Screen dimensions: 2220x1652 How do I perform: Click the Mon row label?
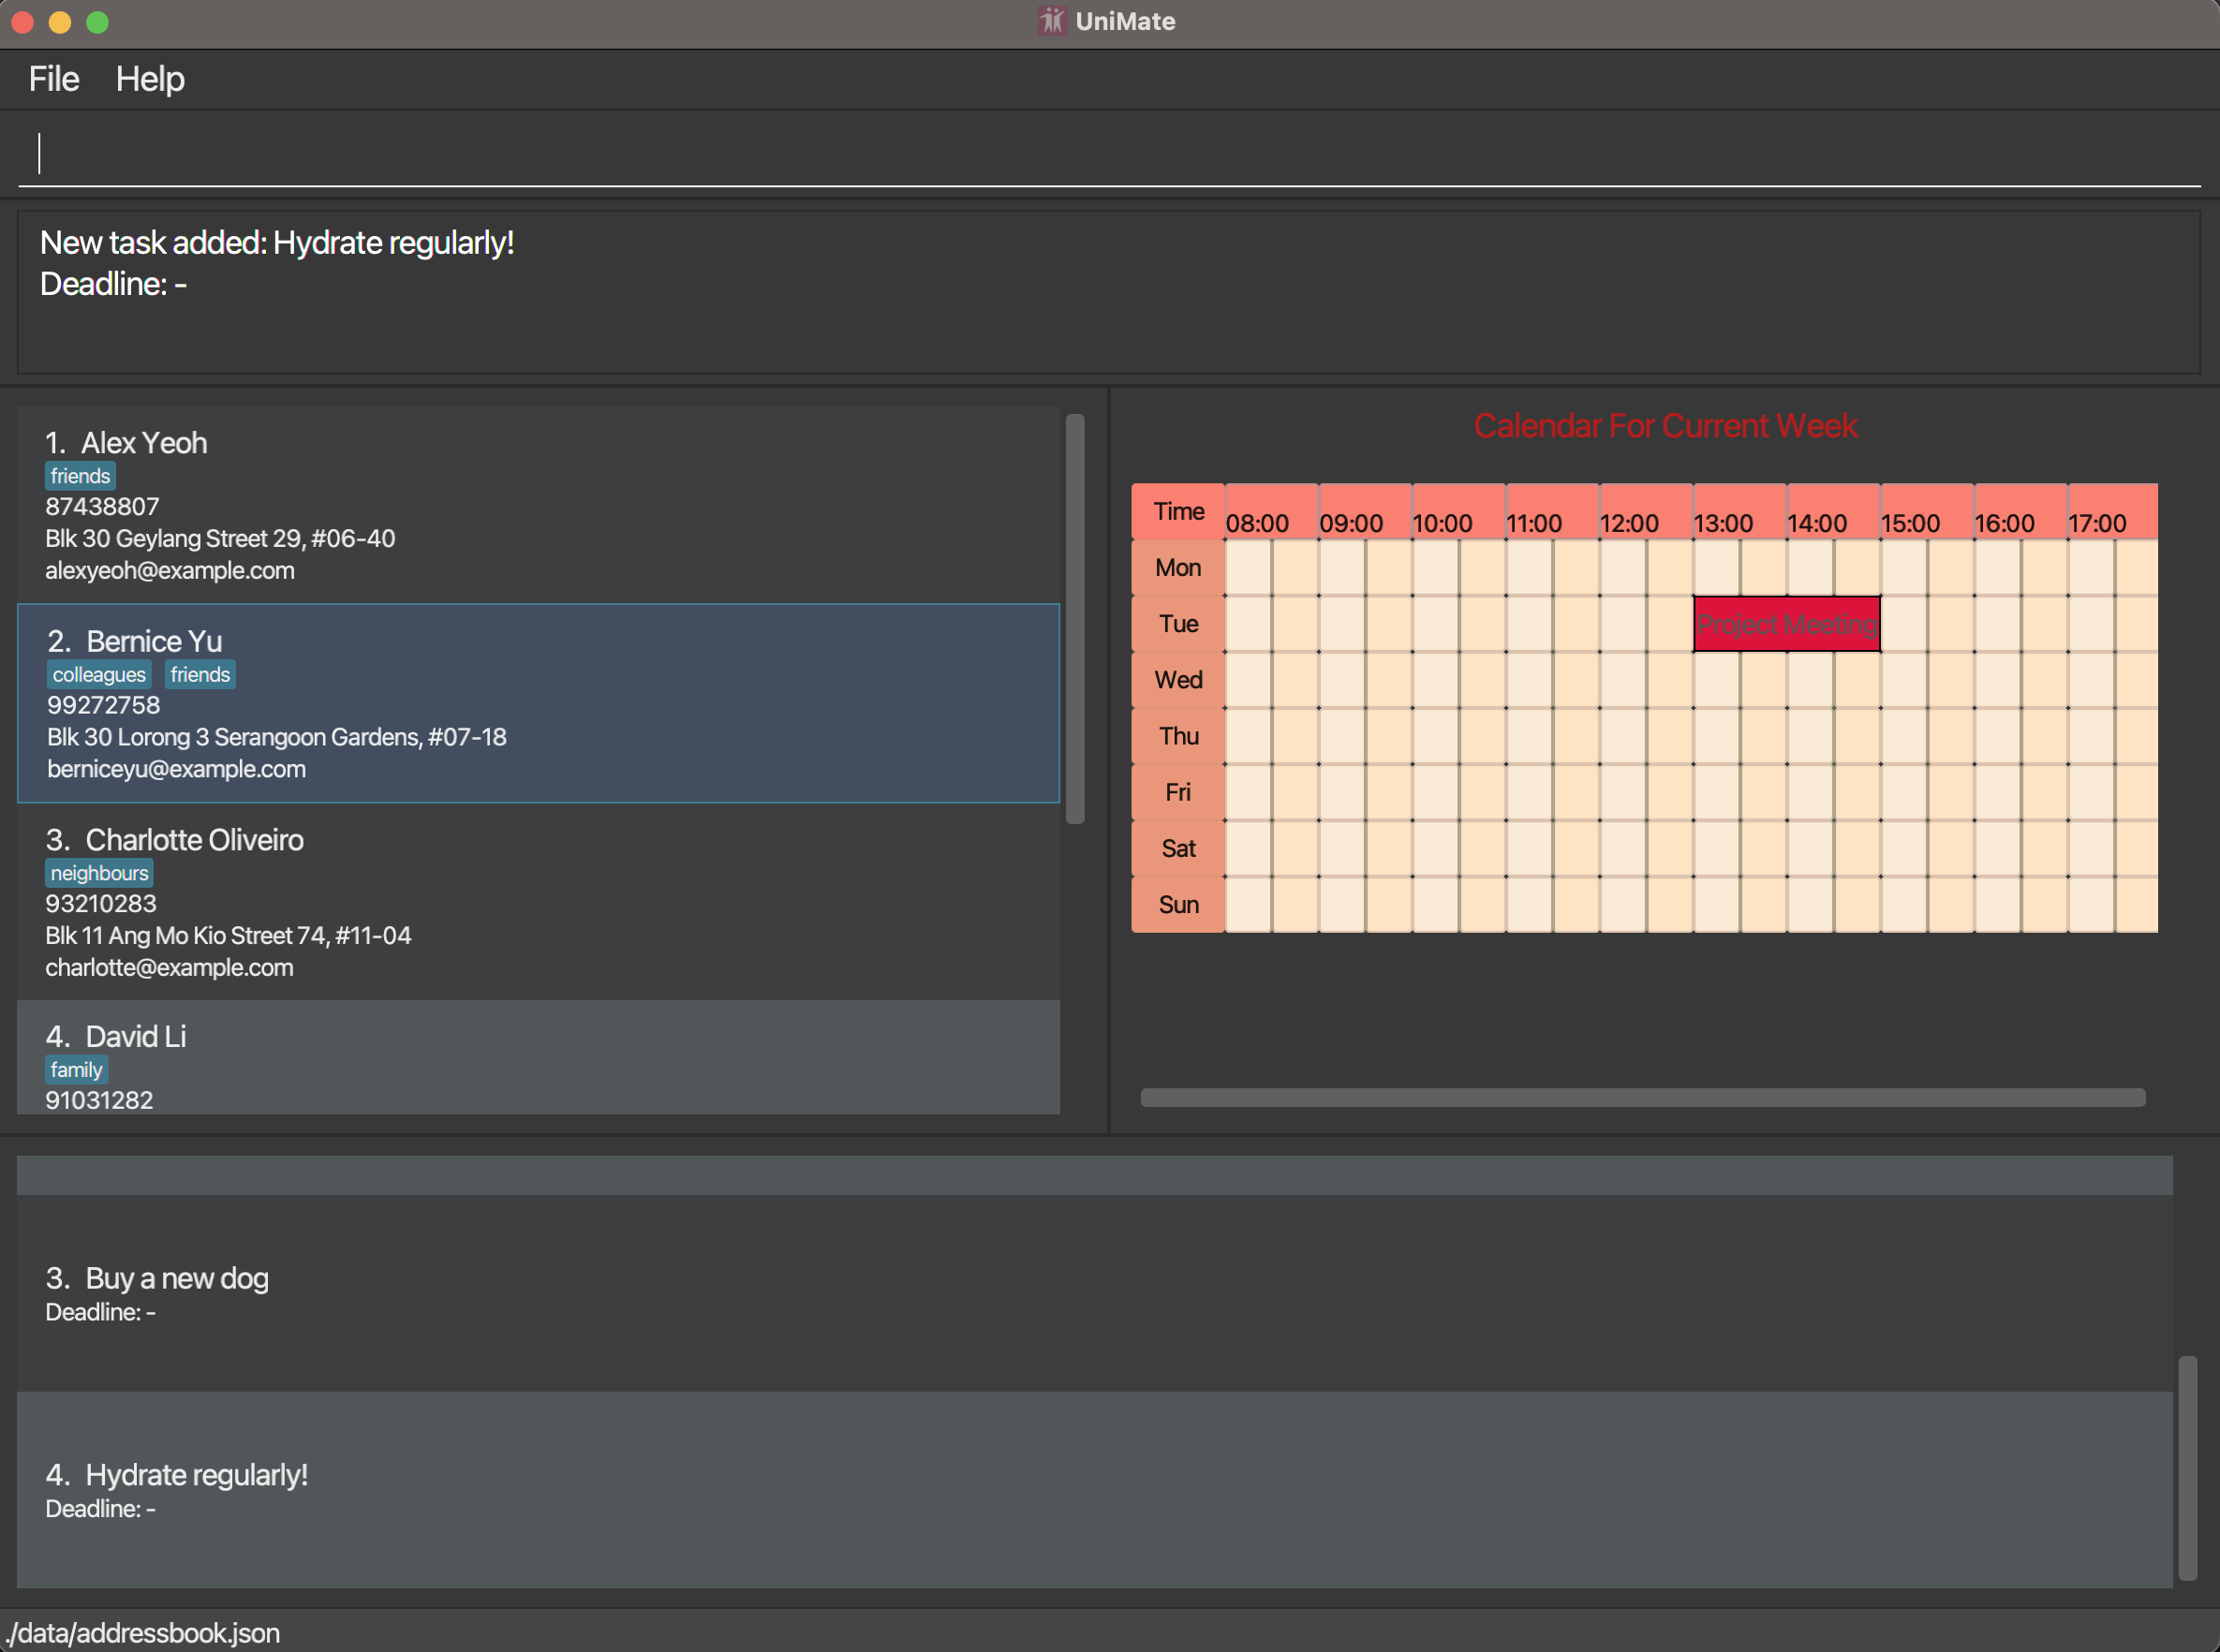[1178, 568]
